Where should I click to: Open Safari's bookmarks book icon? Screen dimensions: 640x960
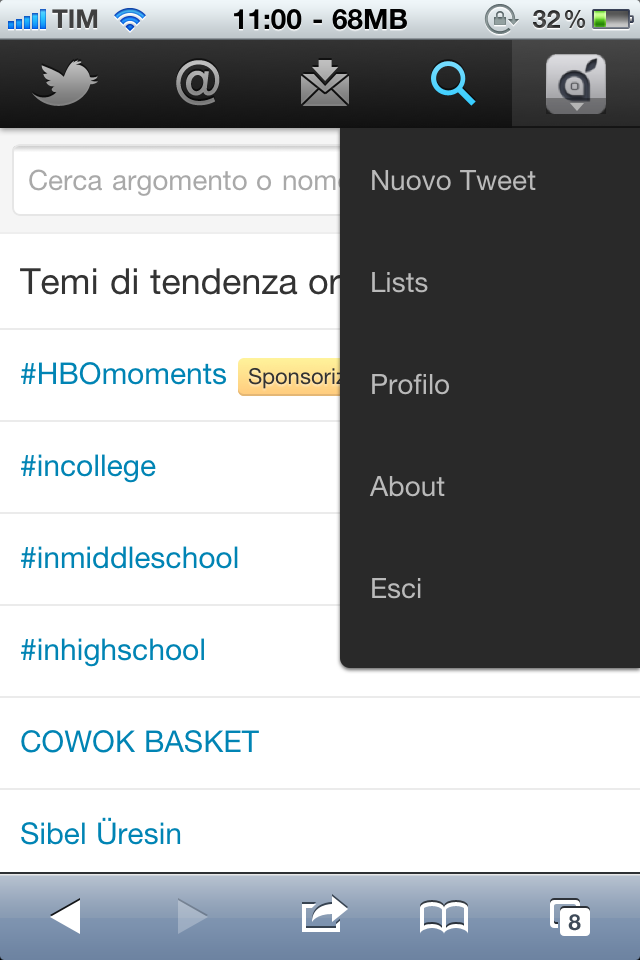[443, 916]
